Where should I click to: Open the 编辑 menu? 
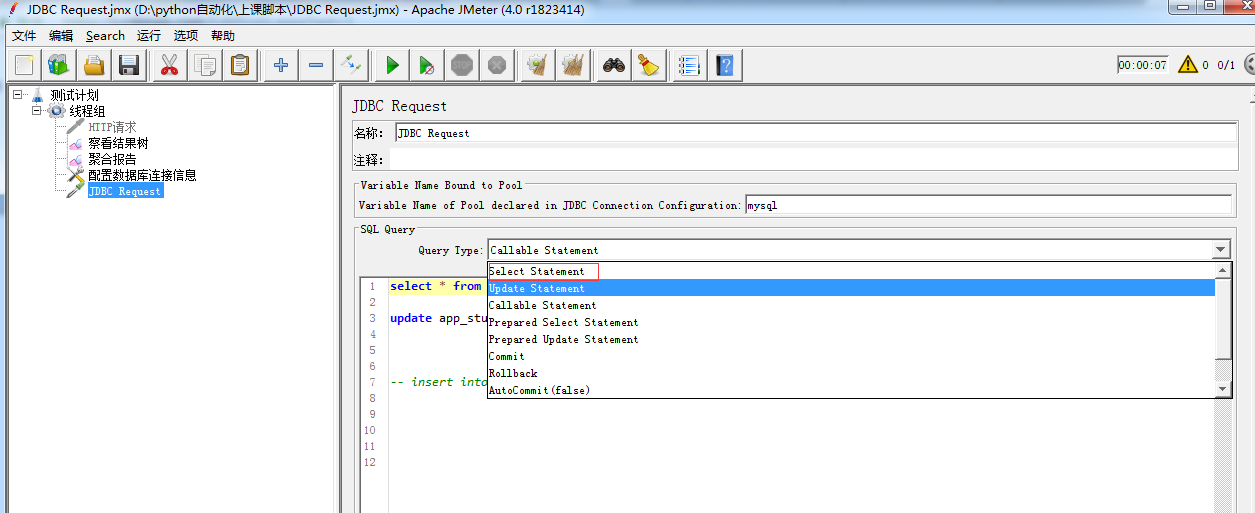tap(61, 35)
